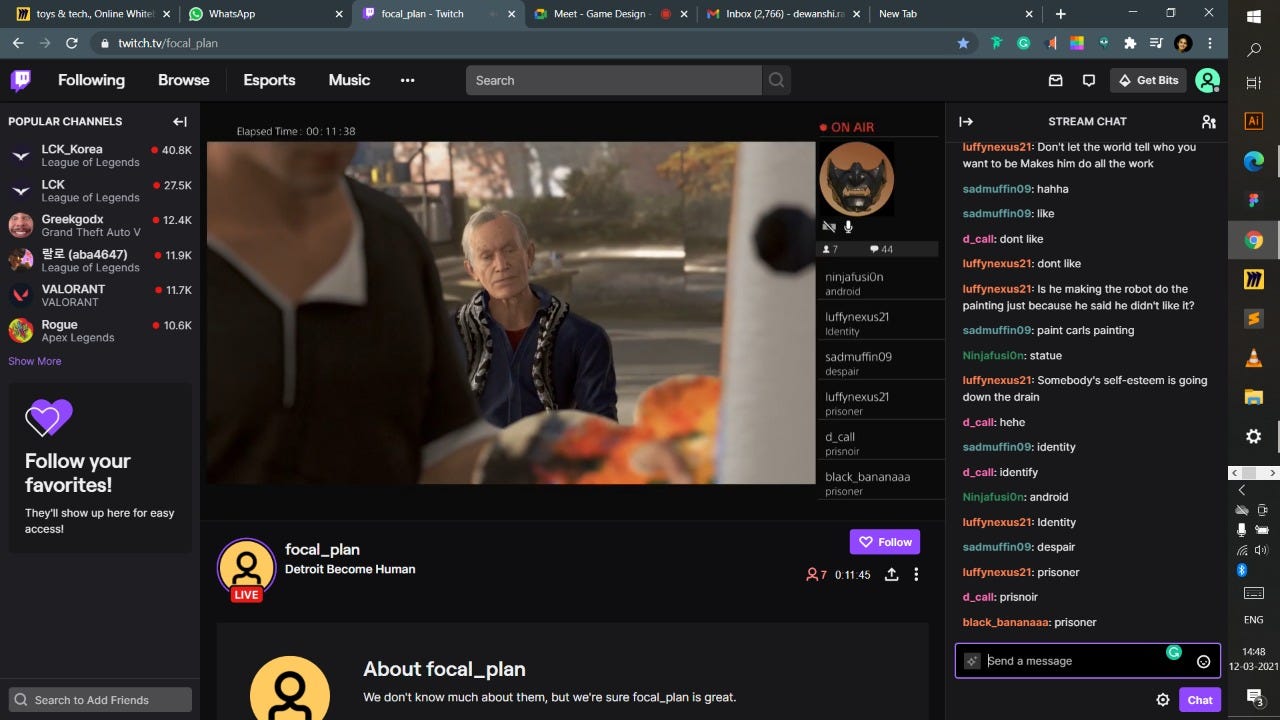The width and height of the screenshot is (1280, 720).
Task: Open Microsoft Edge from taskbar
Action: 1254,160
